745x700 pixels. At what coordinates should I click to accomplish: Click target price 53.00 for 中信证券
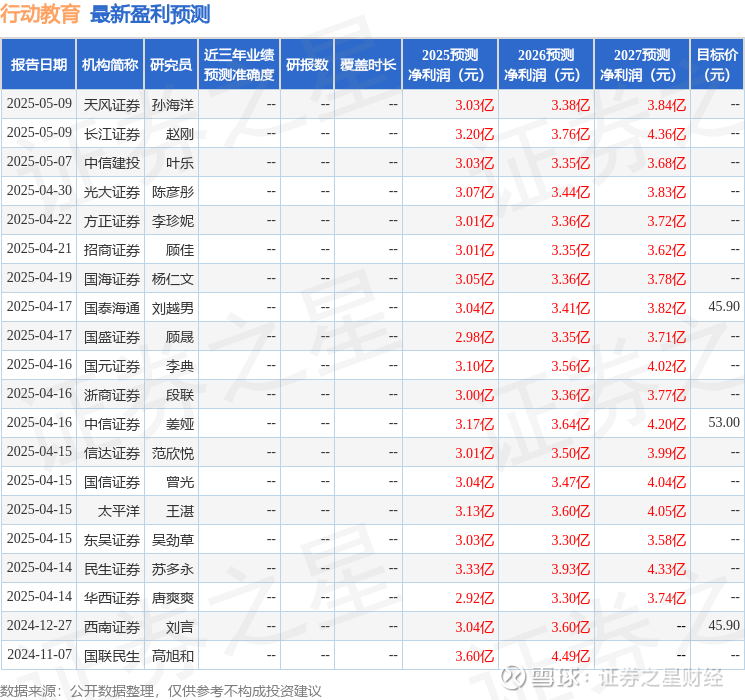pyautogui.click(x=724, y=422)
